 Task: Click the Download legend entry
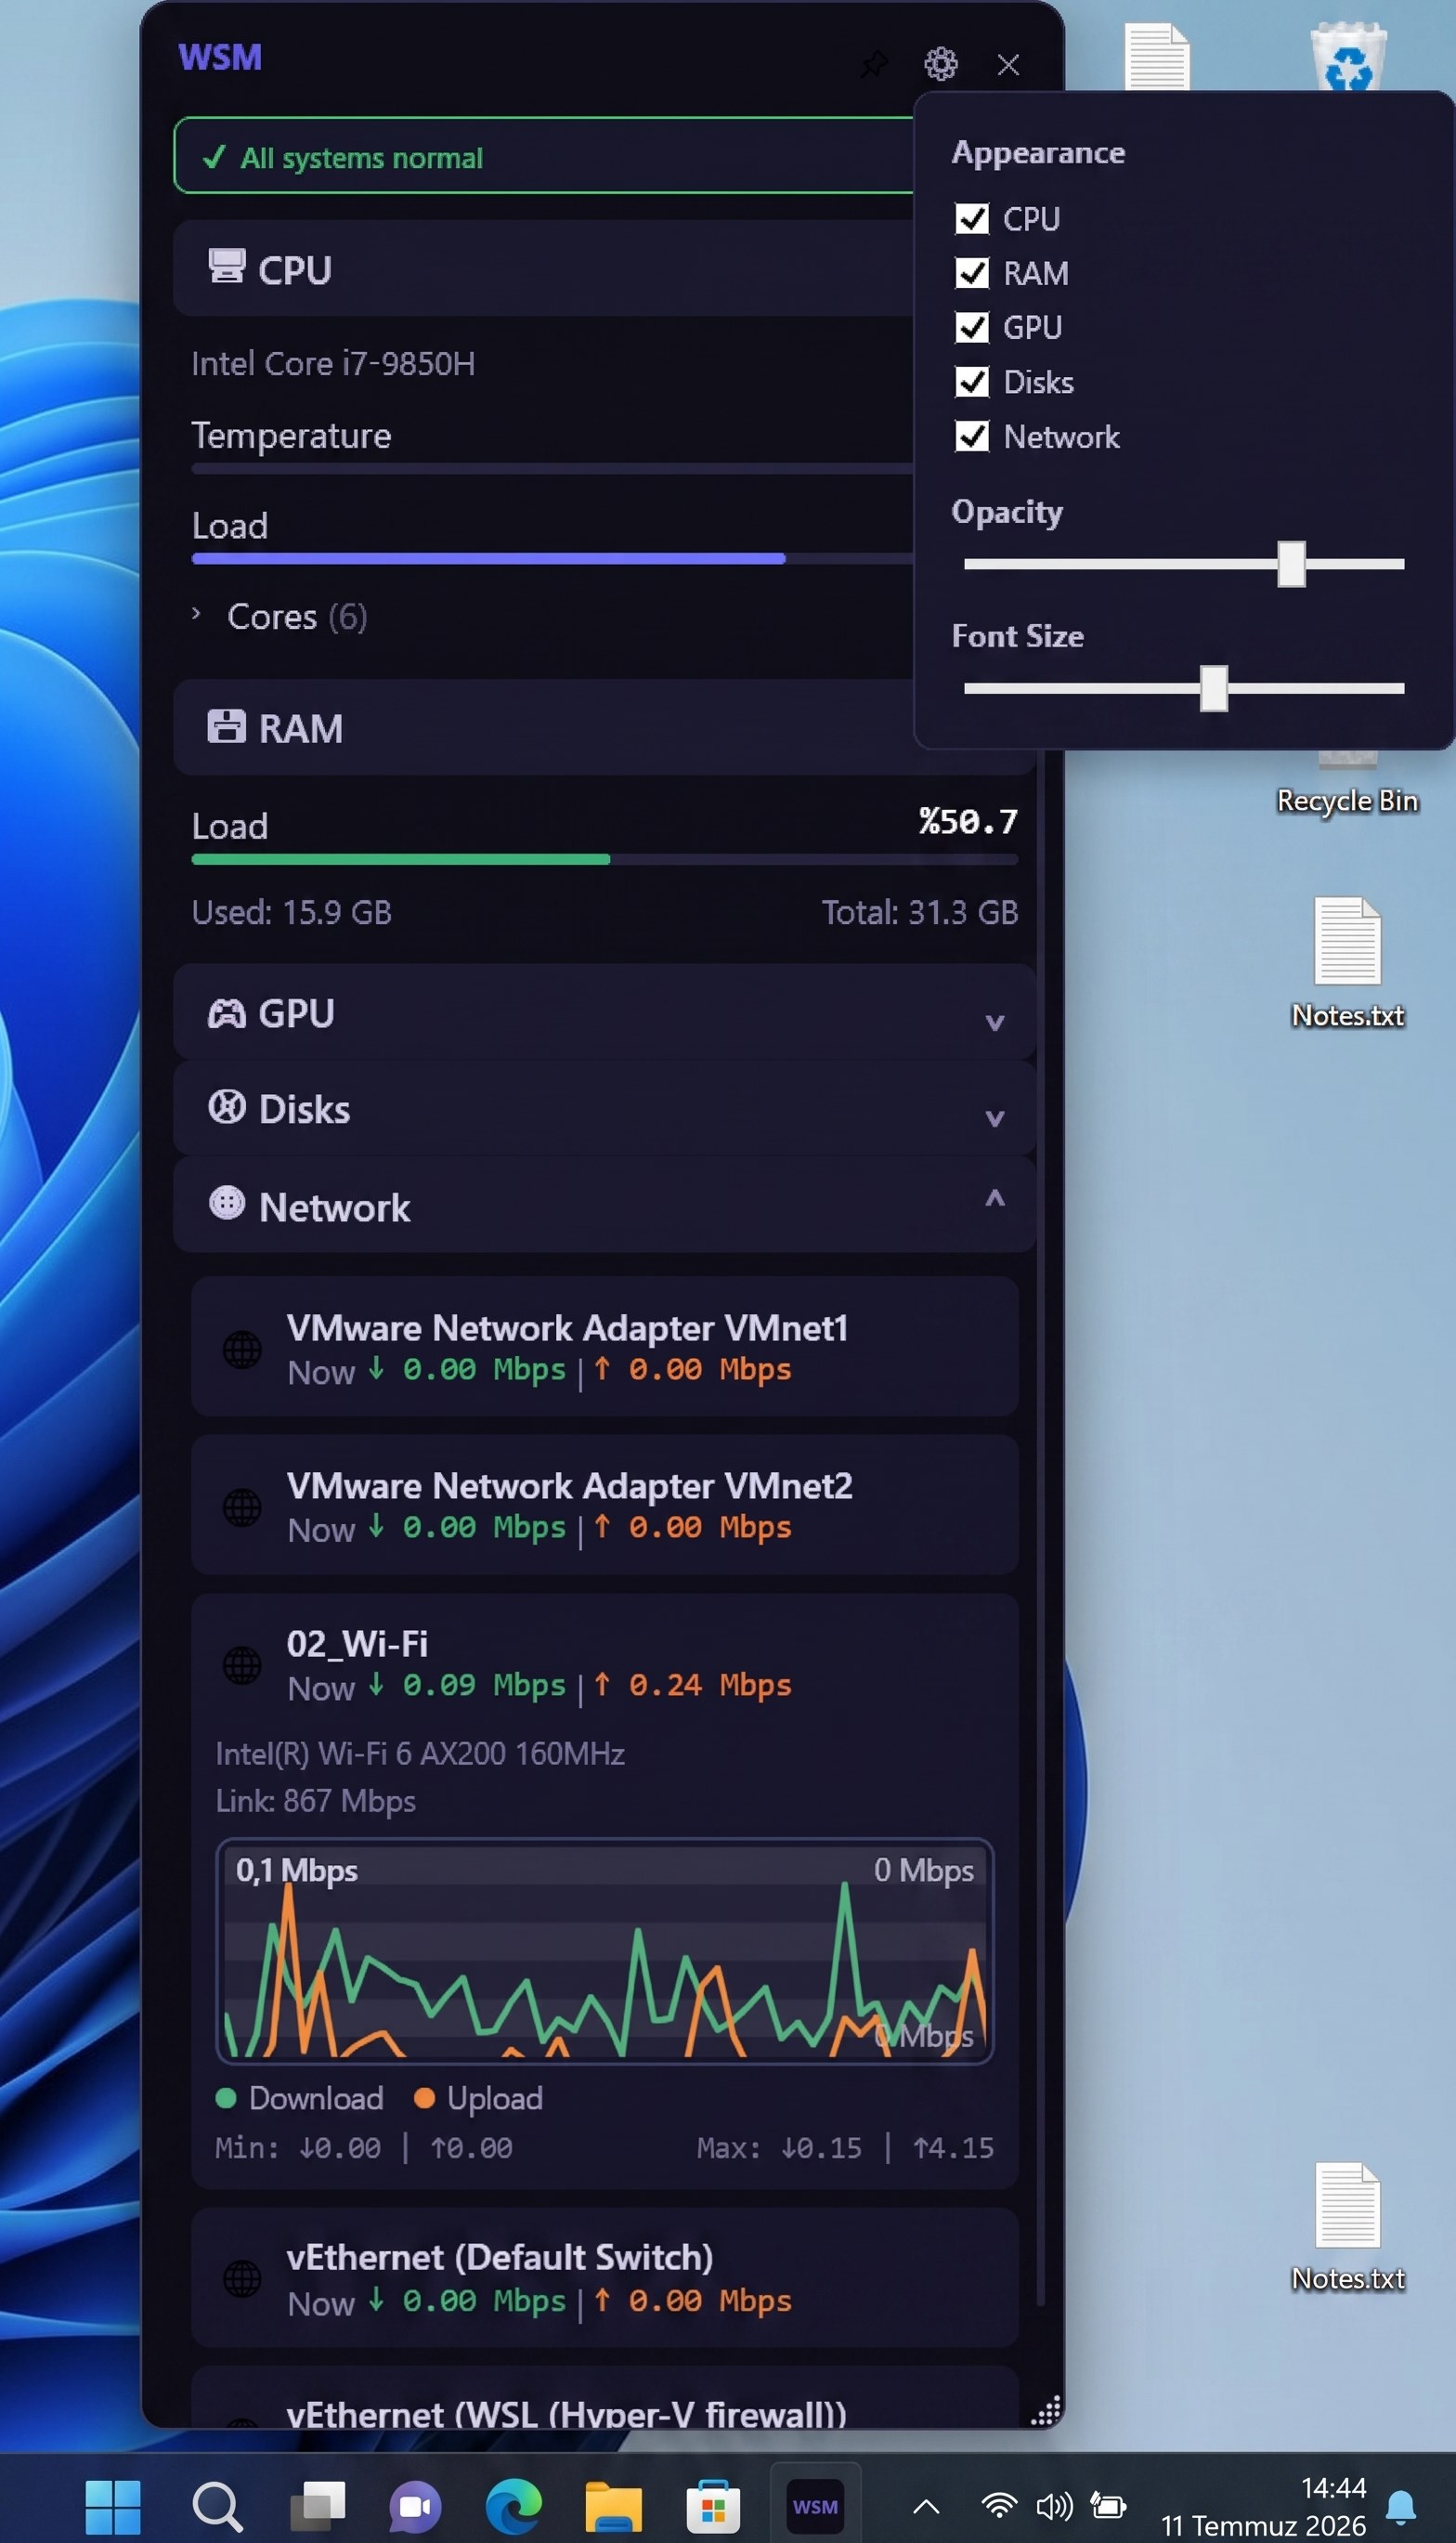[x=300, y=2098]
